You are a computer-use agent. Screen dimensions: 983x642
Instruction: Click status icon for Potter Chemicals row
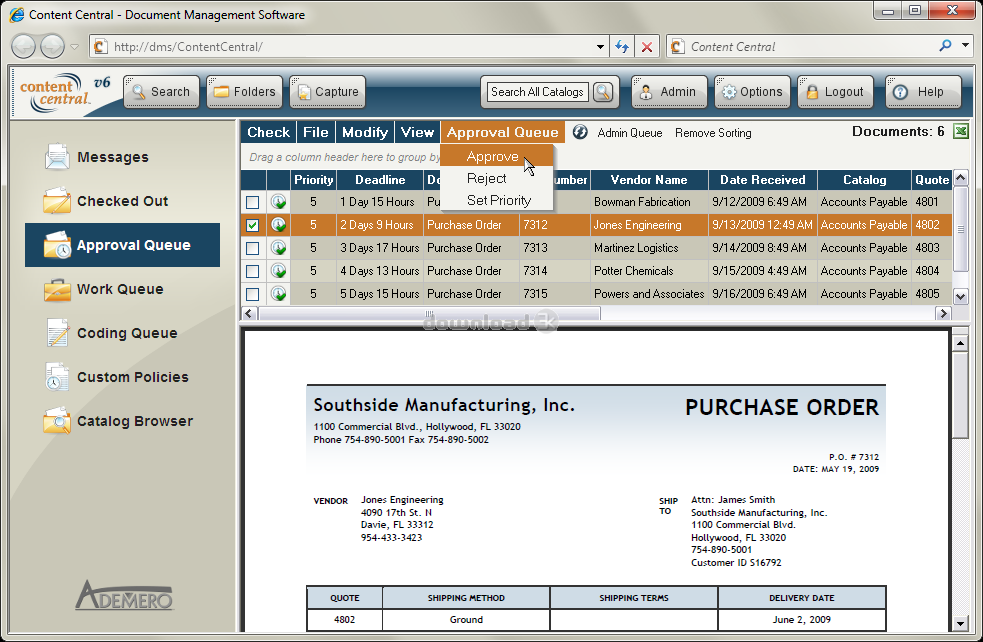(278, 271)
